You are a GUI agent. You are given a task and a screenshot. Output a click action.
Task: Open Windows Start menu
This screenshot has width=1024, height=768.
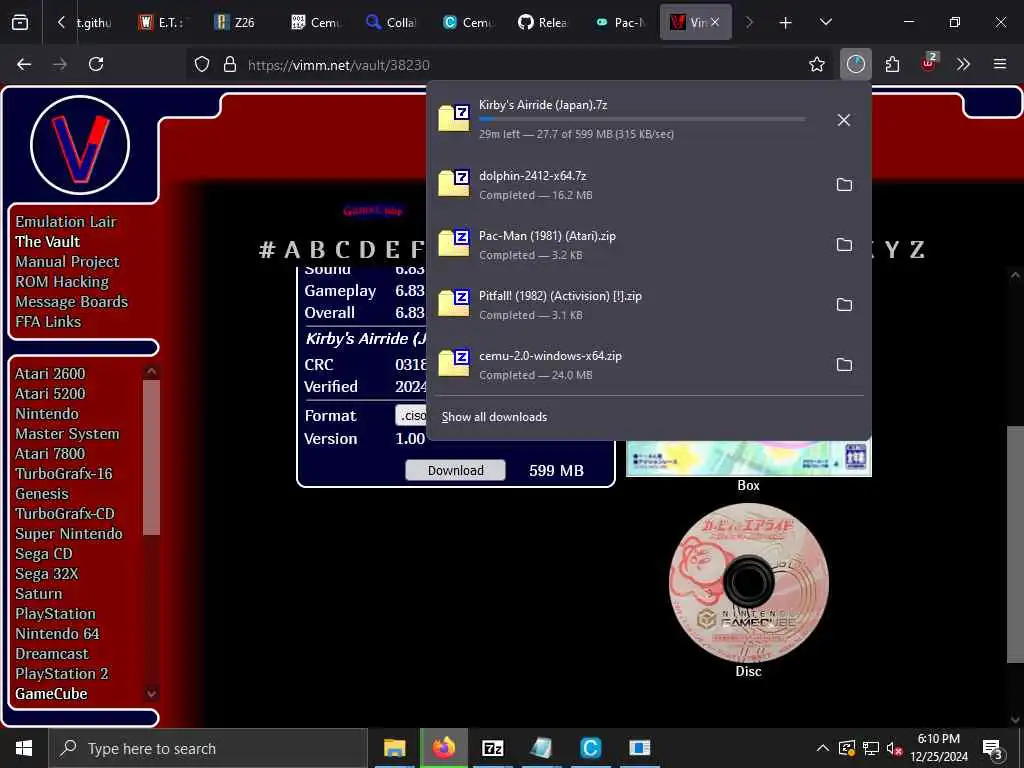[x=24, y=748]
